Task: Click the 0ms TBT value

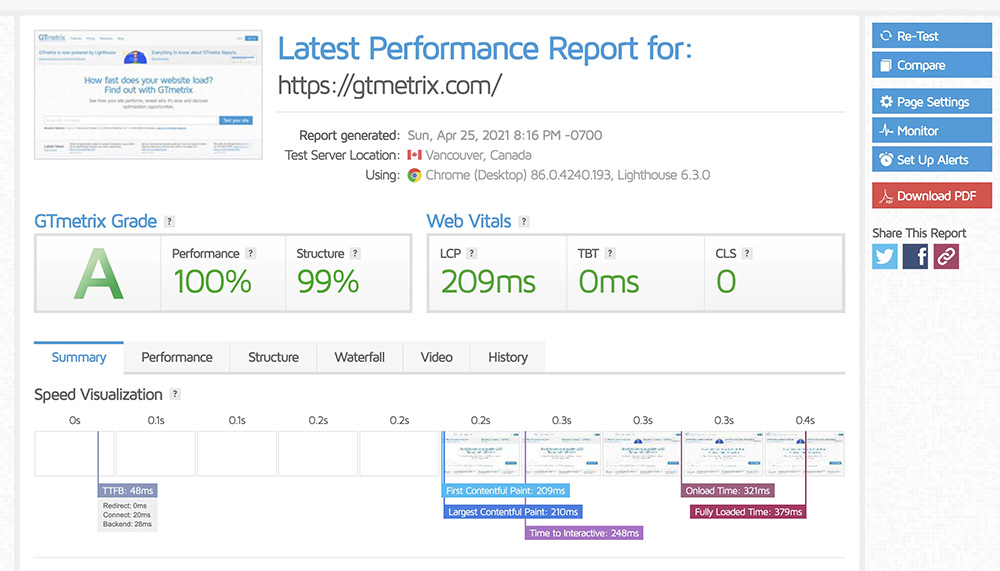Action: pos(608,281)
